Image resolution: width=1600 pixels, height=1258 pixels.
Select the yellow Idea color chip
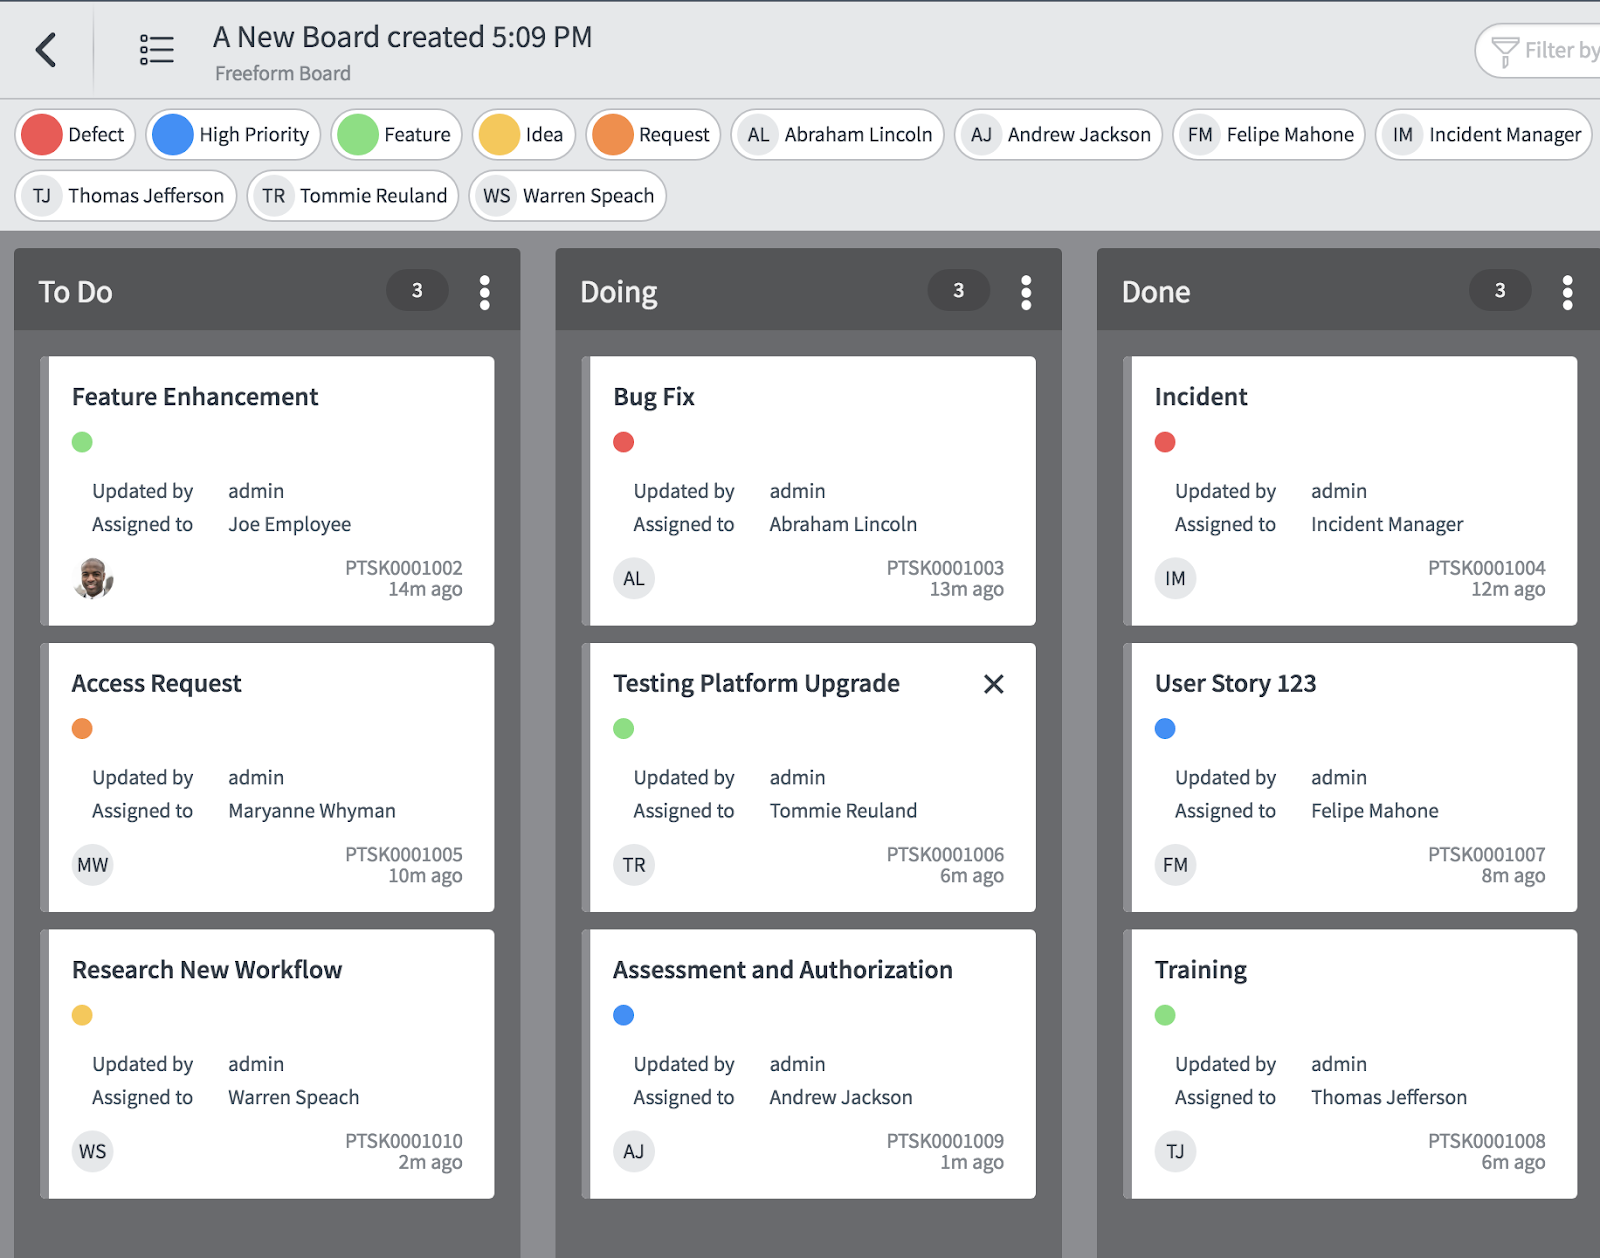click(x=498, y=135)
